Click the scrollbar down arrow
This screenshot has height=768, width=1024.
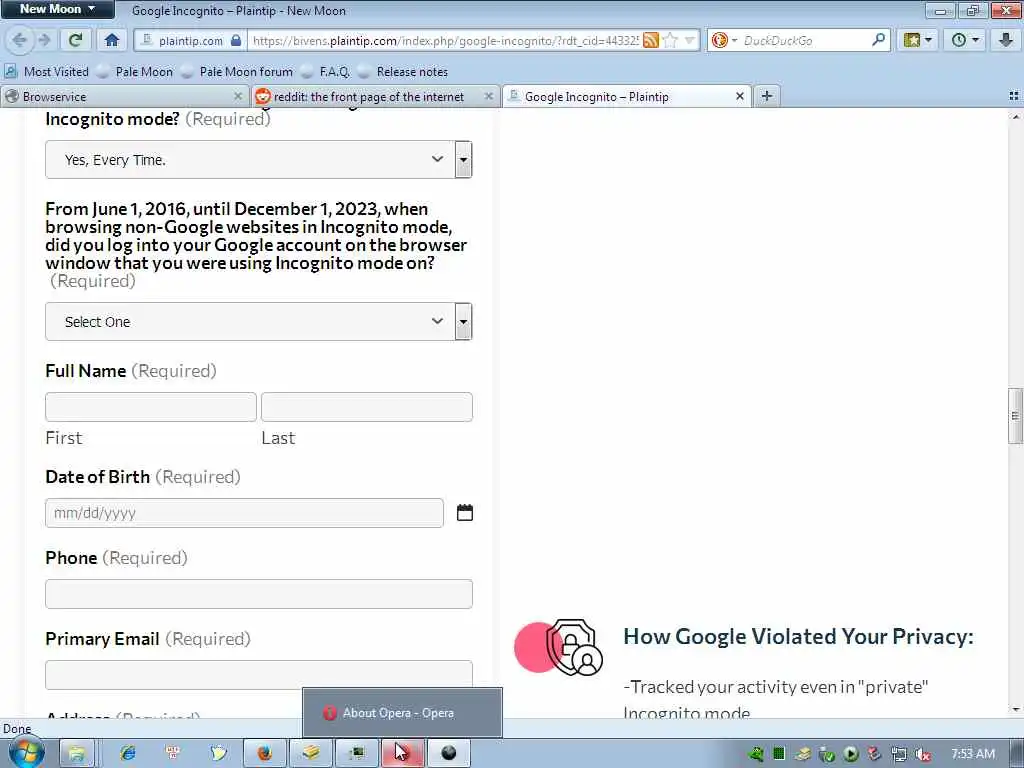click(1015, 709)
